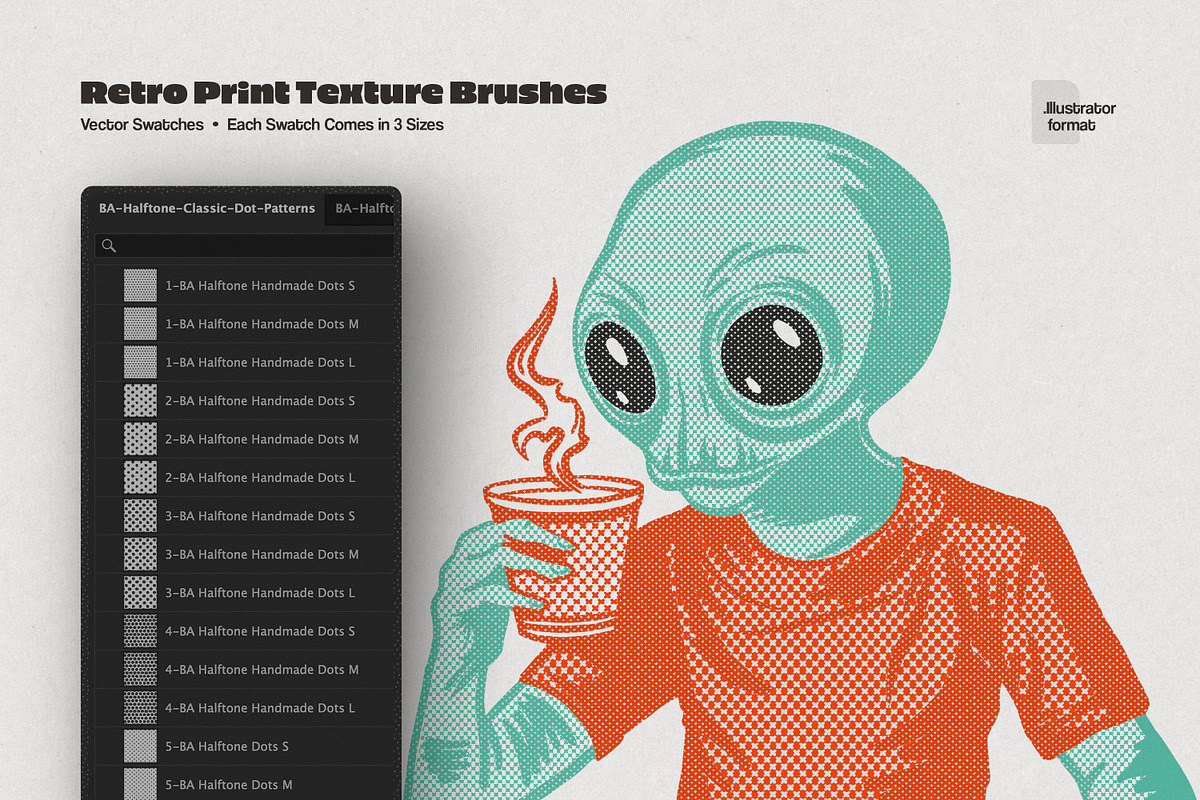Select the 1-BA Halftone Handmade Dots S swatch thumbnail
Screen dimensions: 1200x800
(x=140, y=286)
